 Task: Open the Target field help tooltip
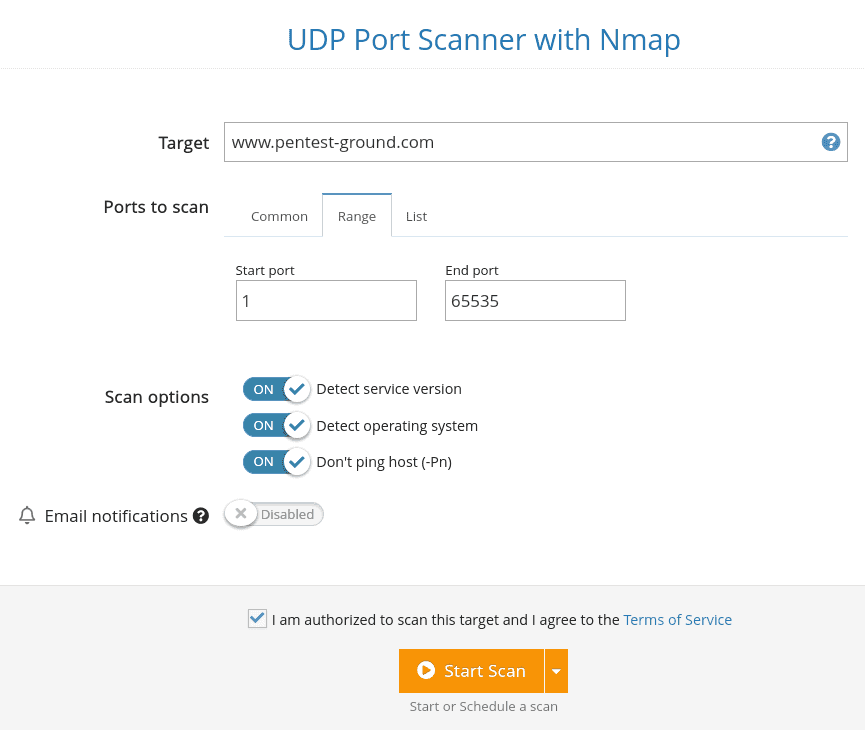point(831,142)
